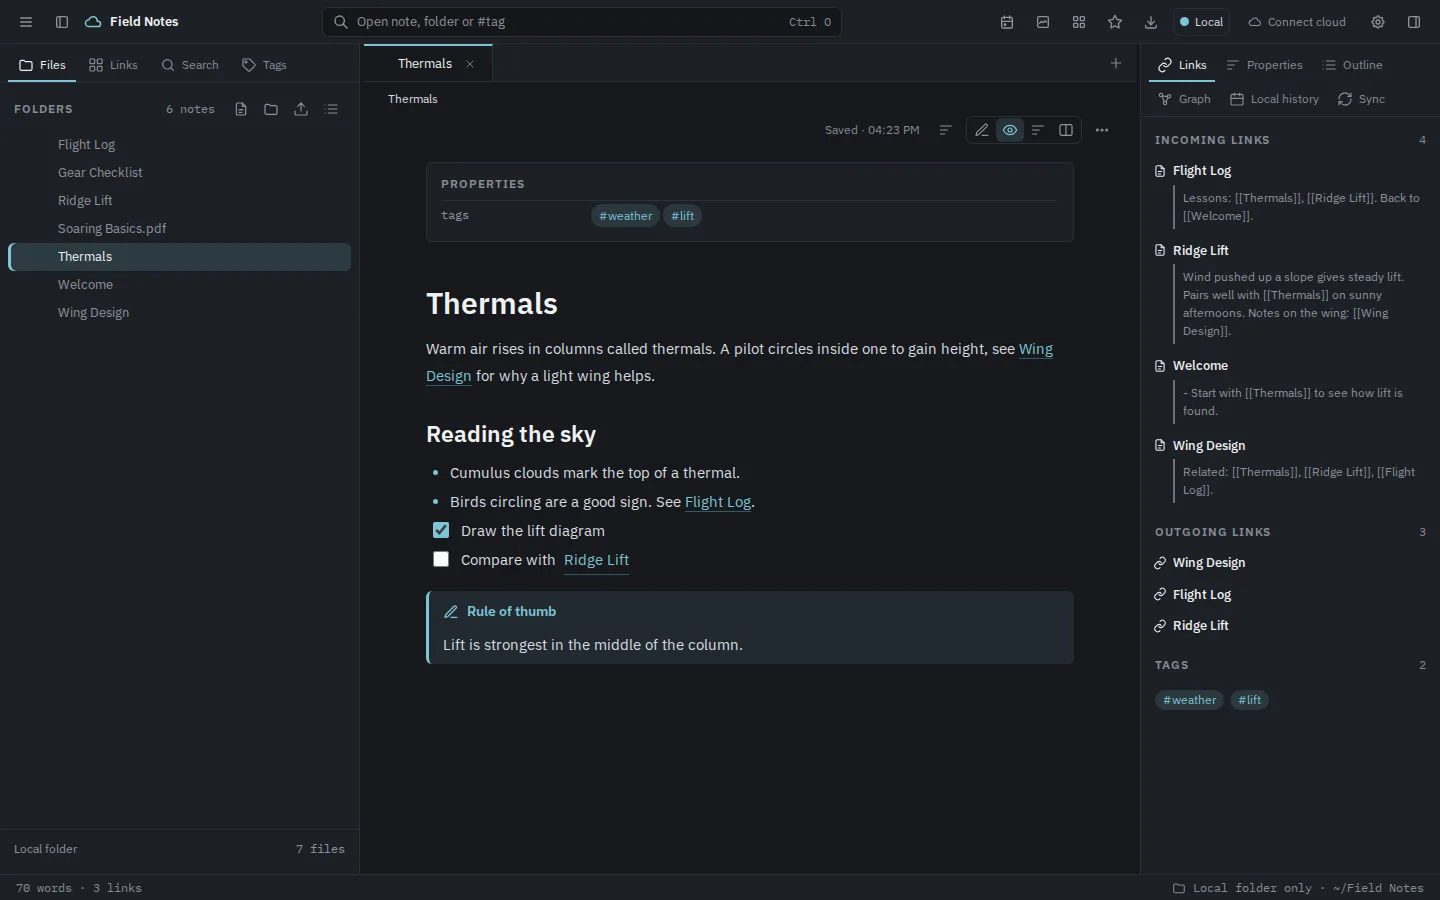This screenshot has height=900, width=1440.
Task: Click the #weather tag in Properties box
Action: [626, 216]
